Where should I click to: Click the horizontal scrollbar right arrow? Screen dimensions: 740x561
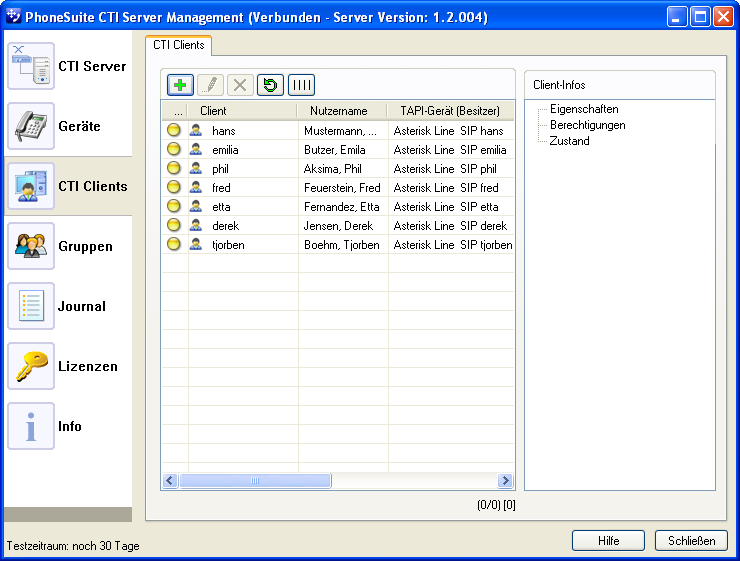tap(505, 481)
